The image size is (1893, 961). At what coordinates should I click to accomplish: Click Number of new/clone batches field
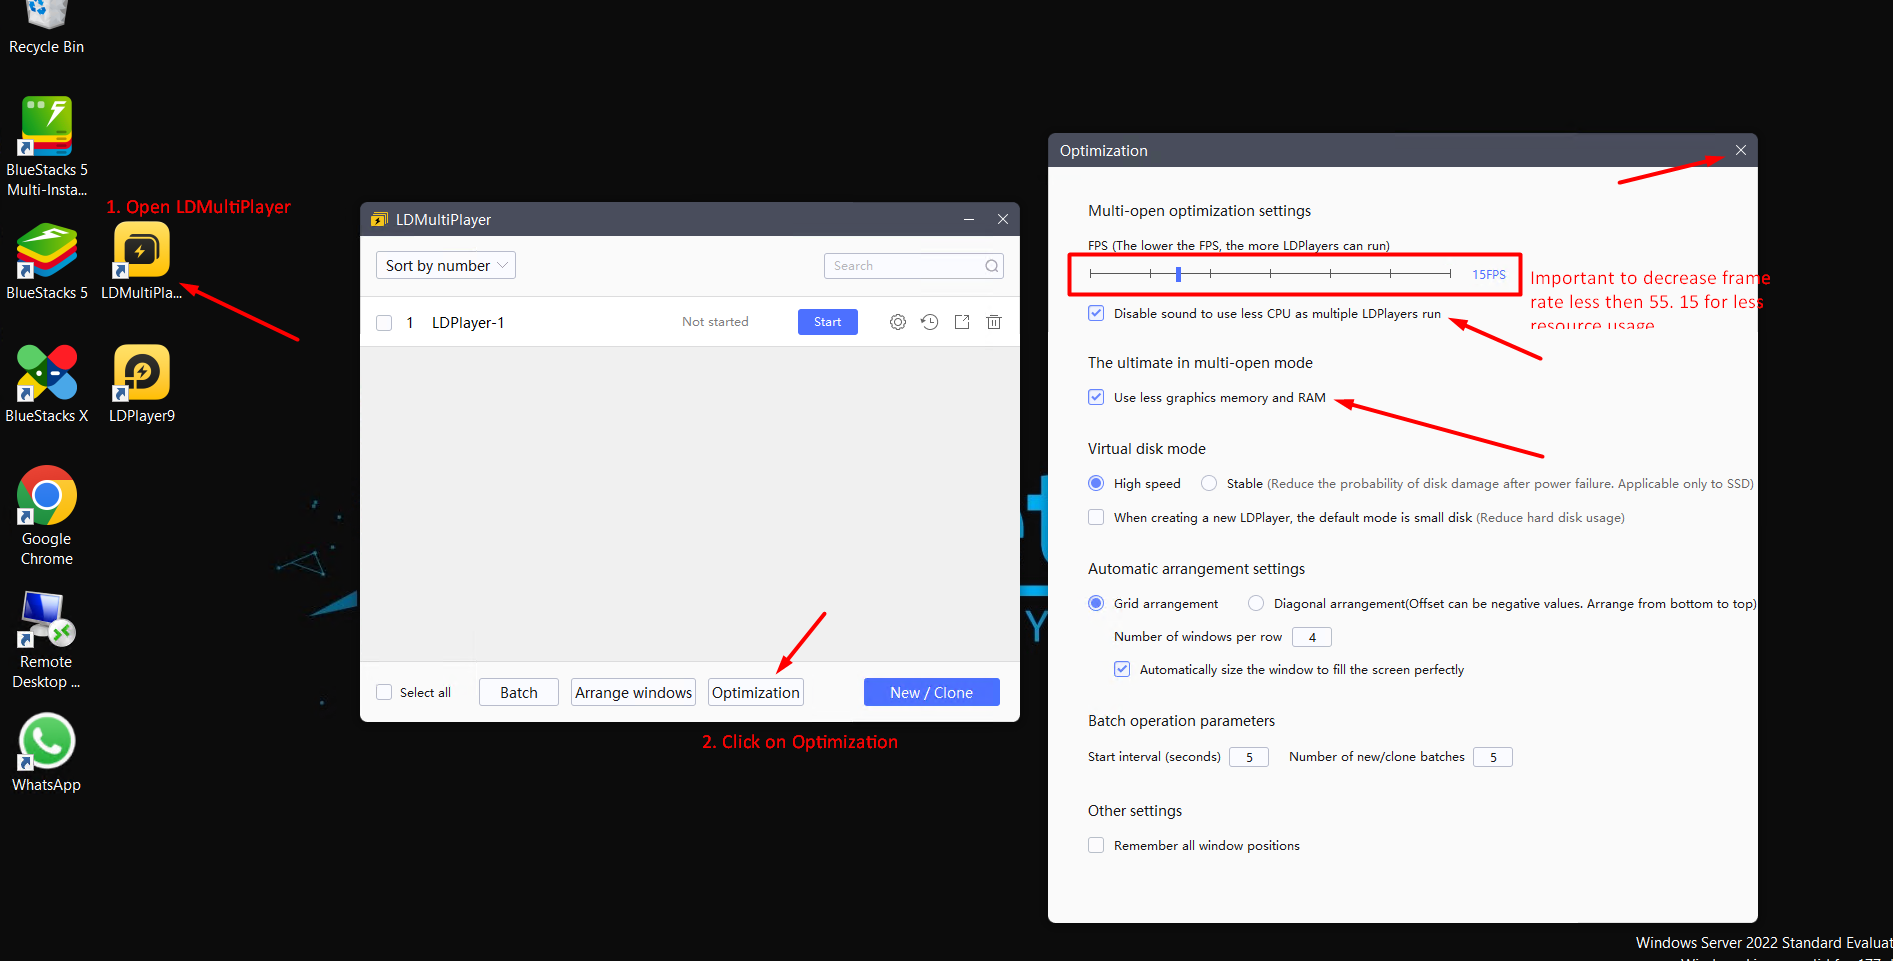tap(1493, 757)
